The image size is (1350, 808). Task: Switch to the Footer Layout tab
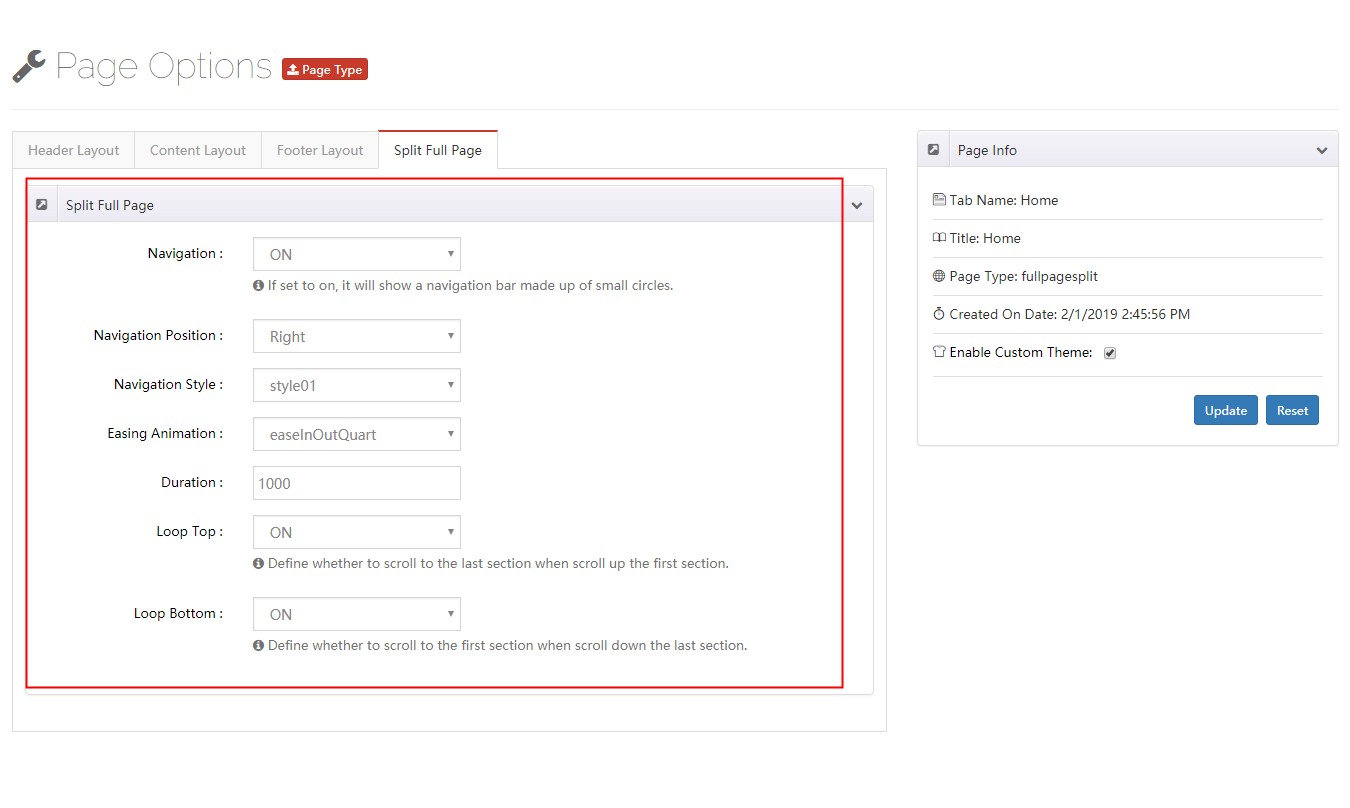click(x=320, y=150)
